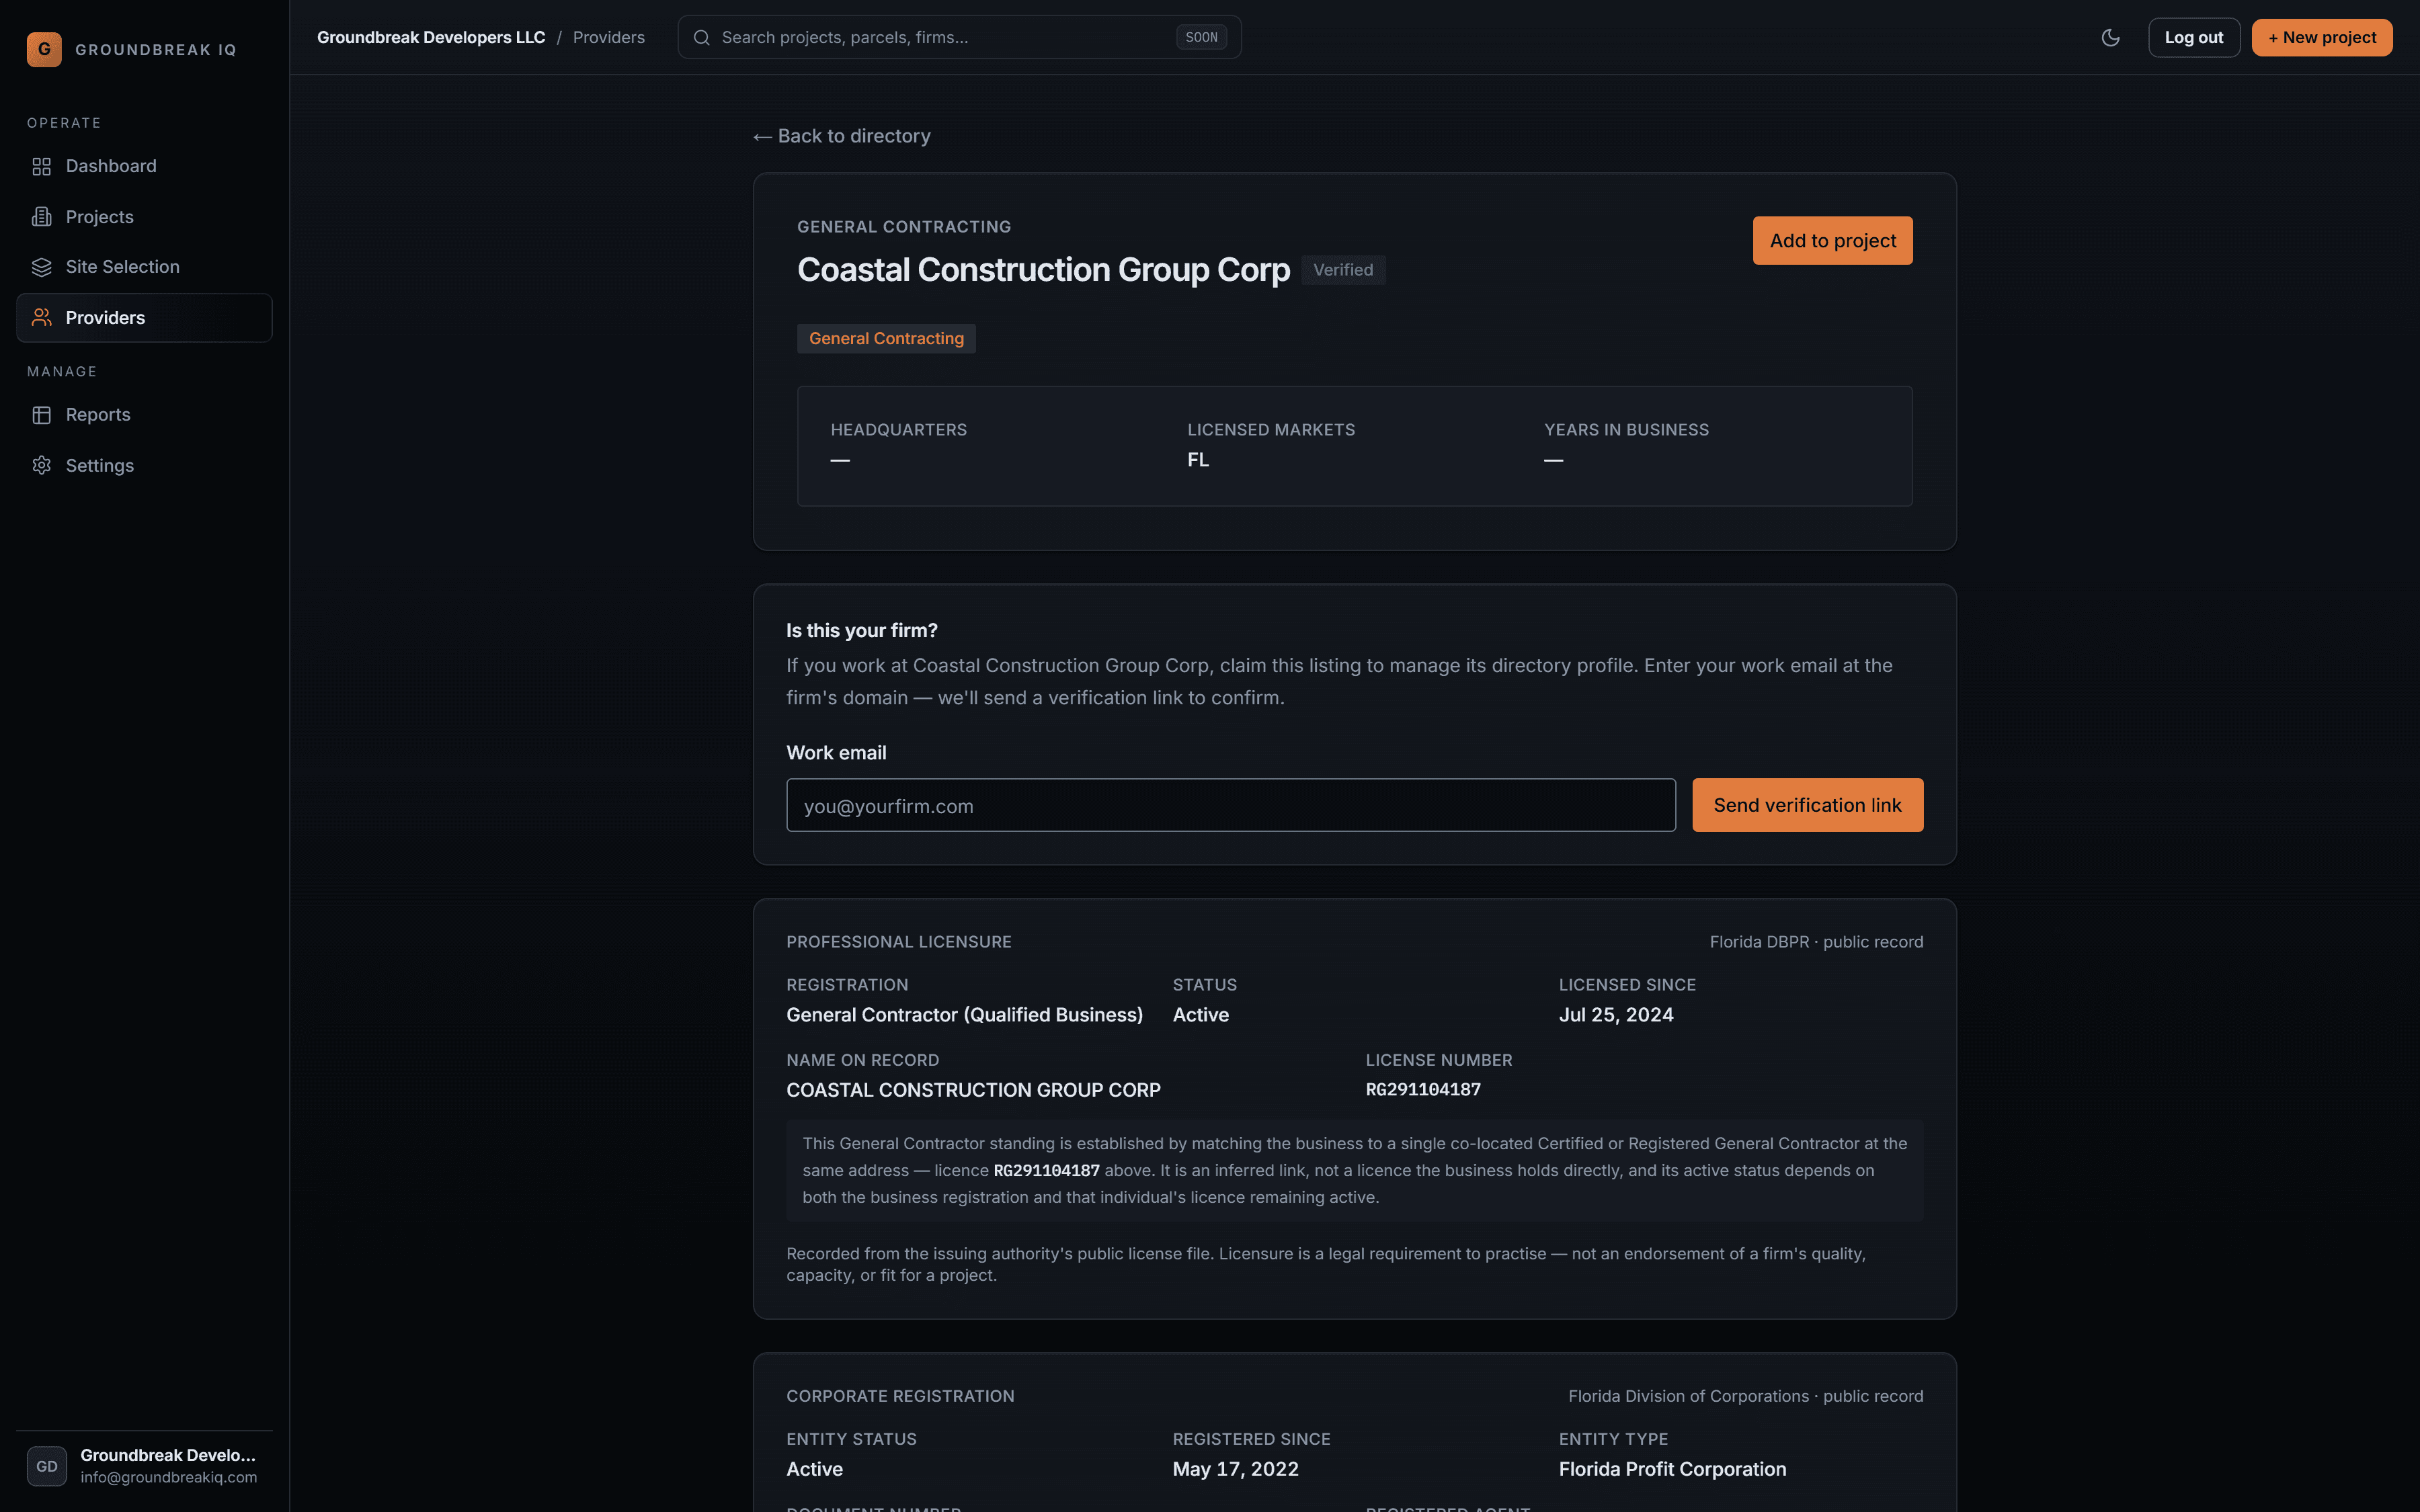Click Florida DBPR public record label
Image resolution: width=2420 pixels, height=1512 pixels.
(1816, 942)
